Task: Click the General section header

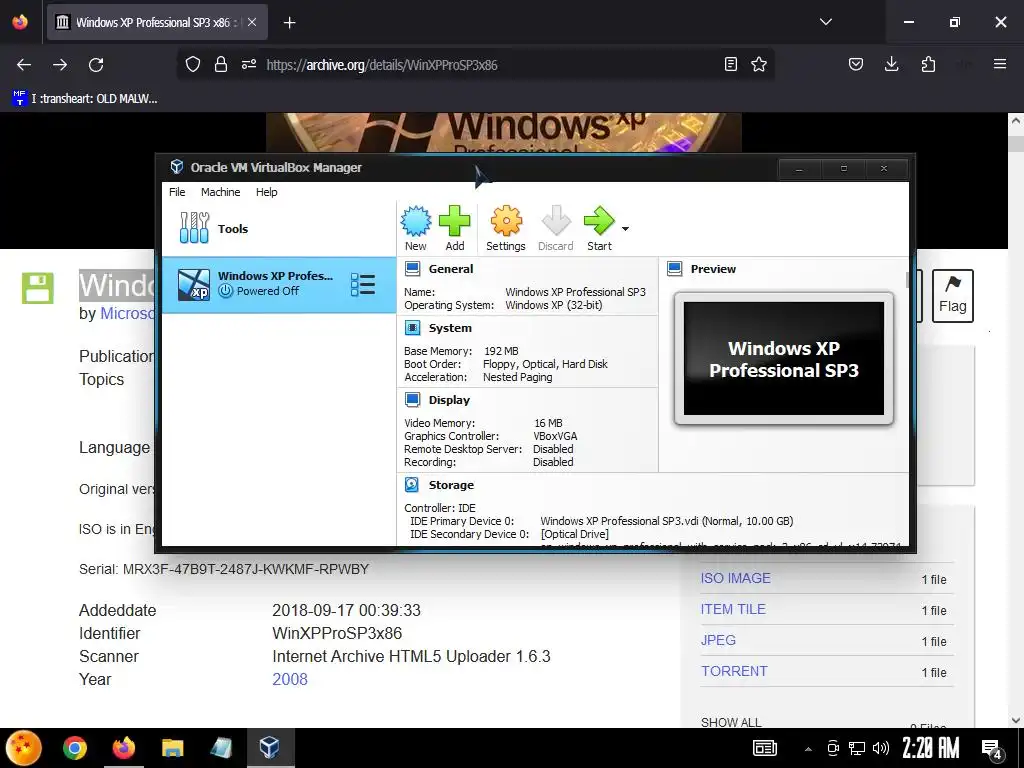Action: click(x=451, y=269)
